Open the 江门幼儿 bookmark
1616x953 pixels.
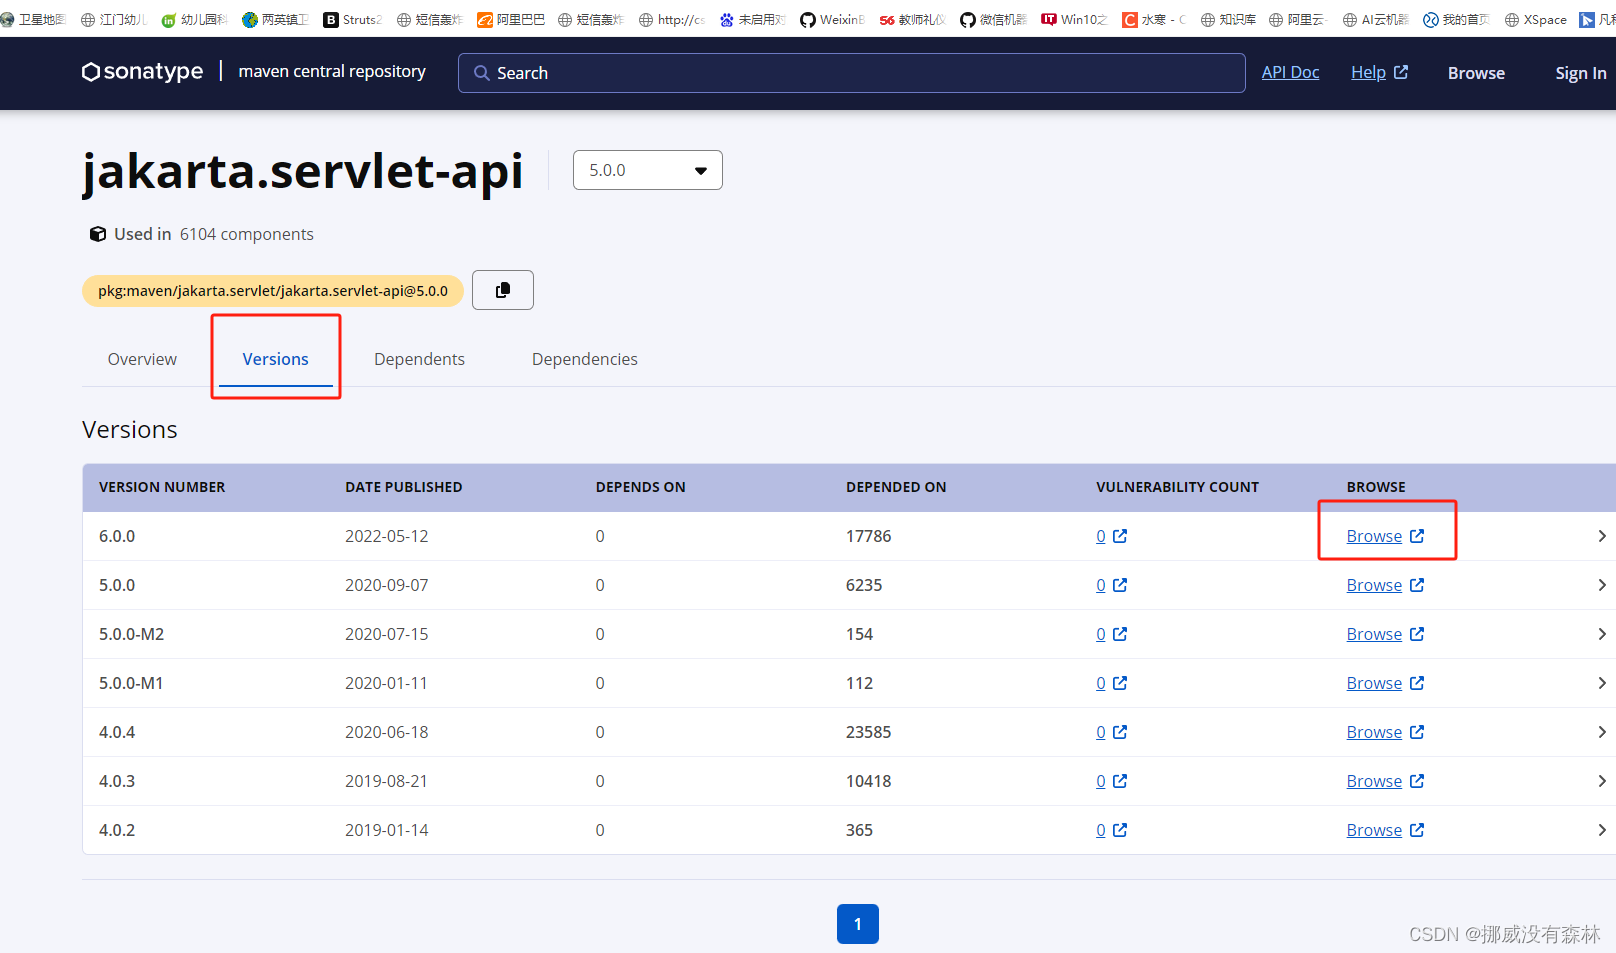[113, 19]
